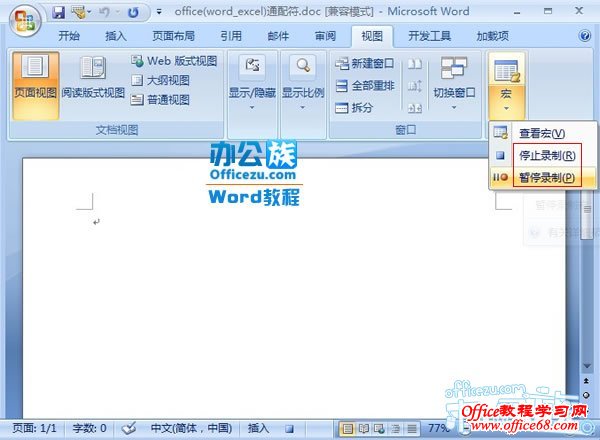Click 新建窗口 new window

pos(365,63)
